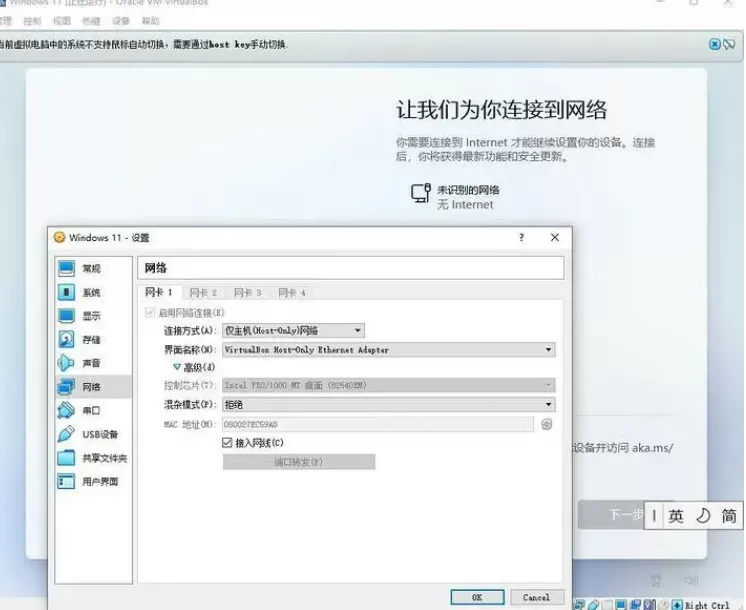Select the 存储 (Storage) disk icon
Image resolution: width=746 pixels, height=610 pixels.
(66, 339)
